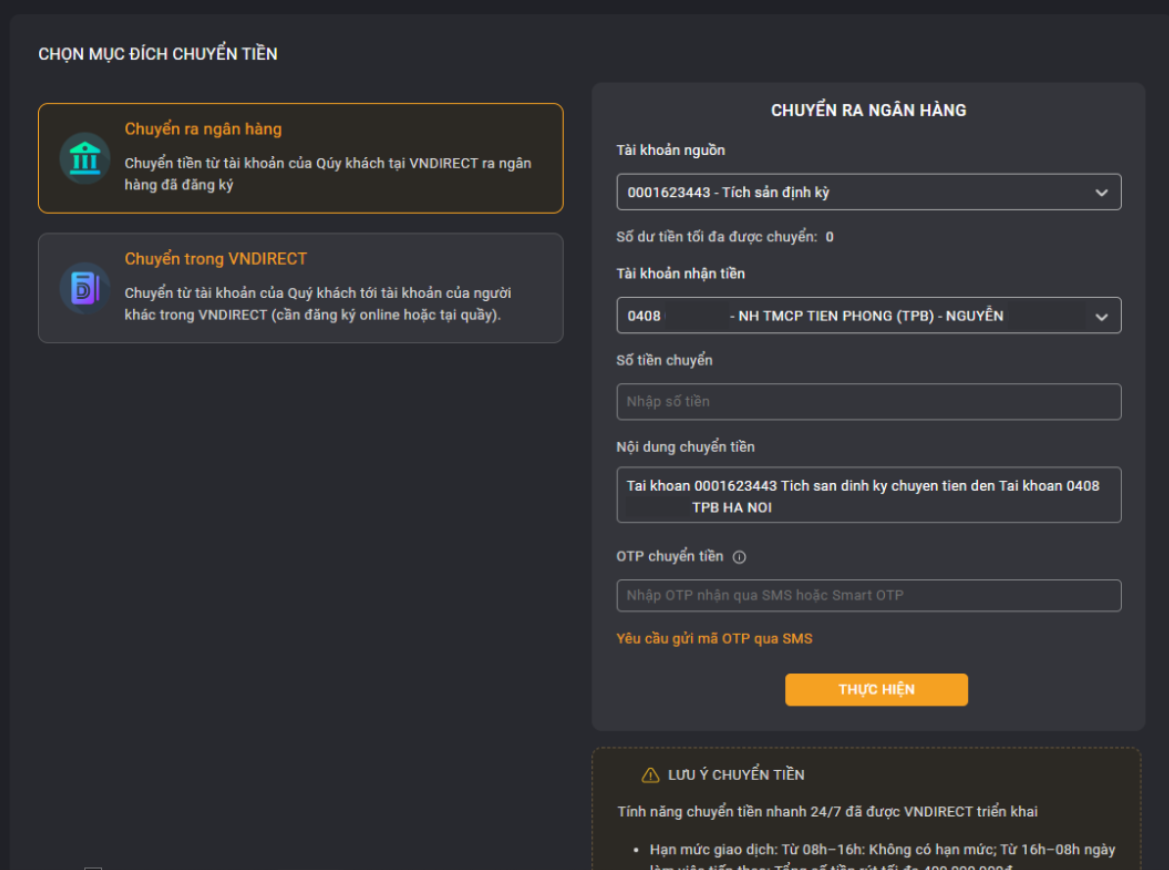Click the bank transfer description text
The image size is (1169, 870).
(328, 174)
